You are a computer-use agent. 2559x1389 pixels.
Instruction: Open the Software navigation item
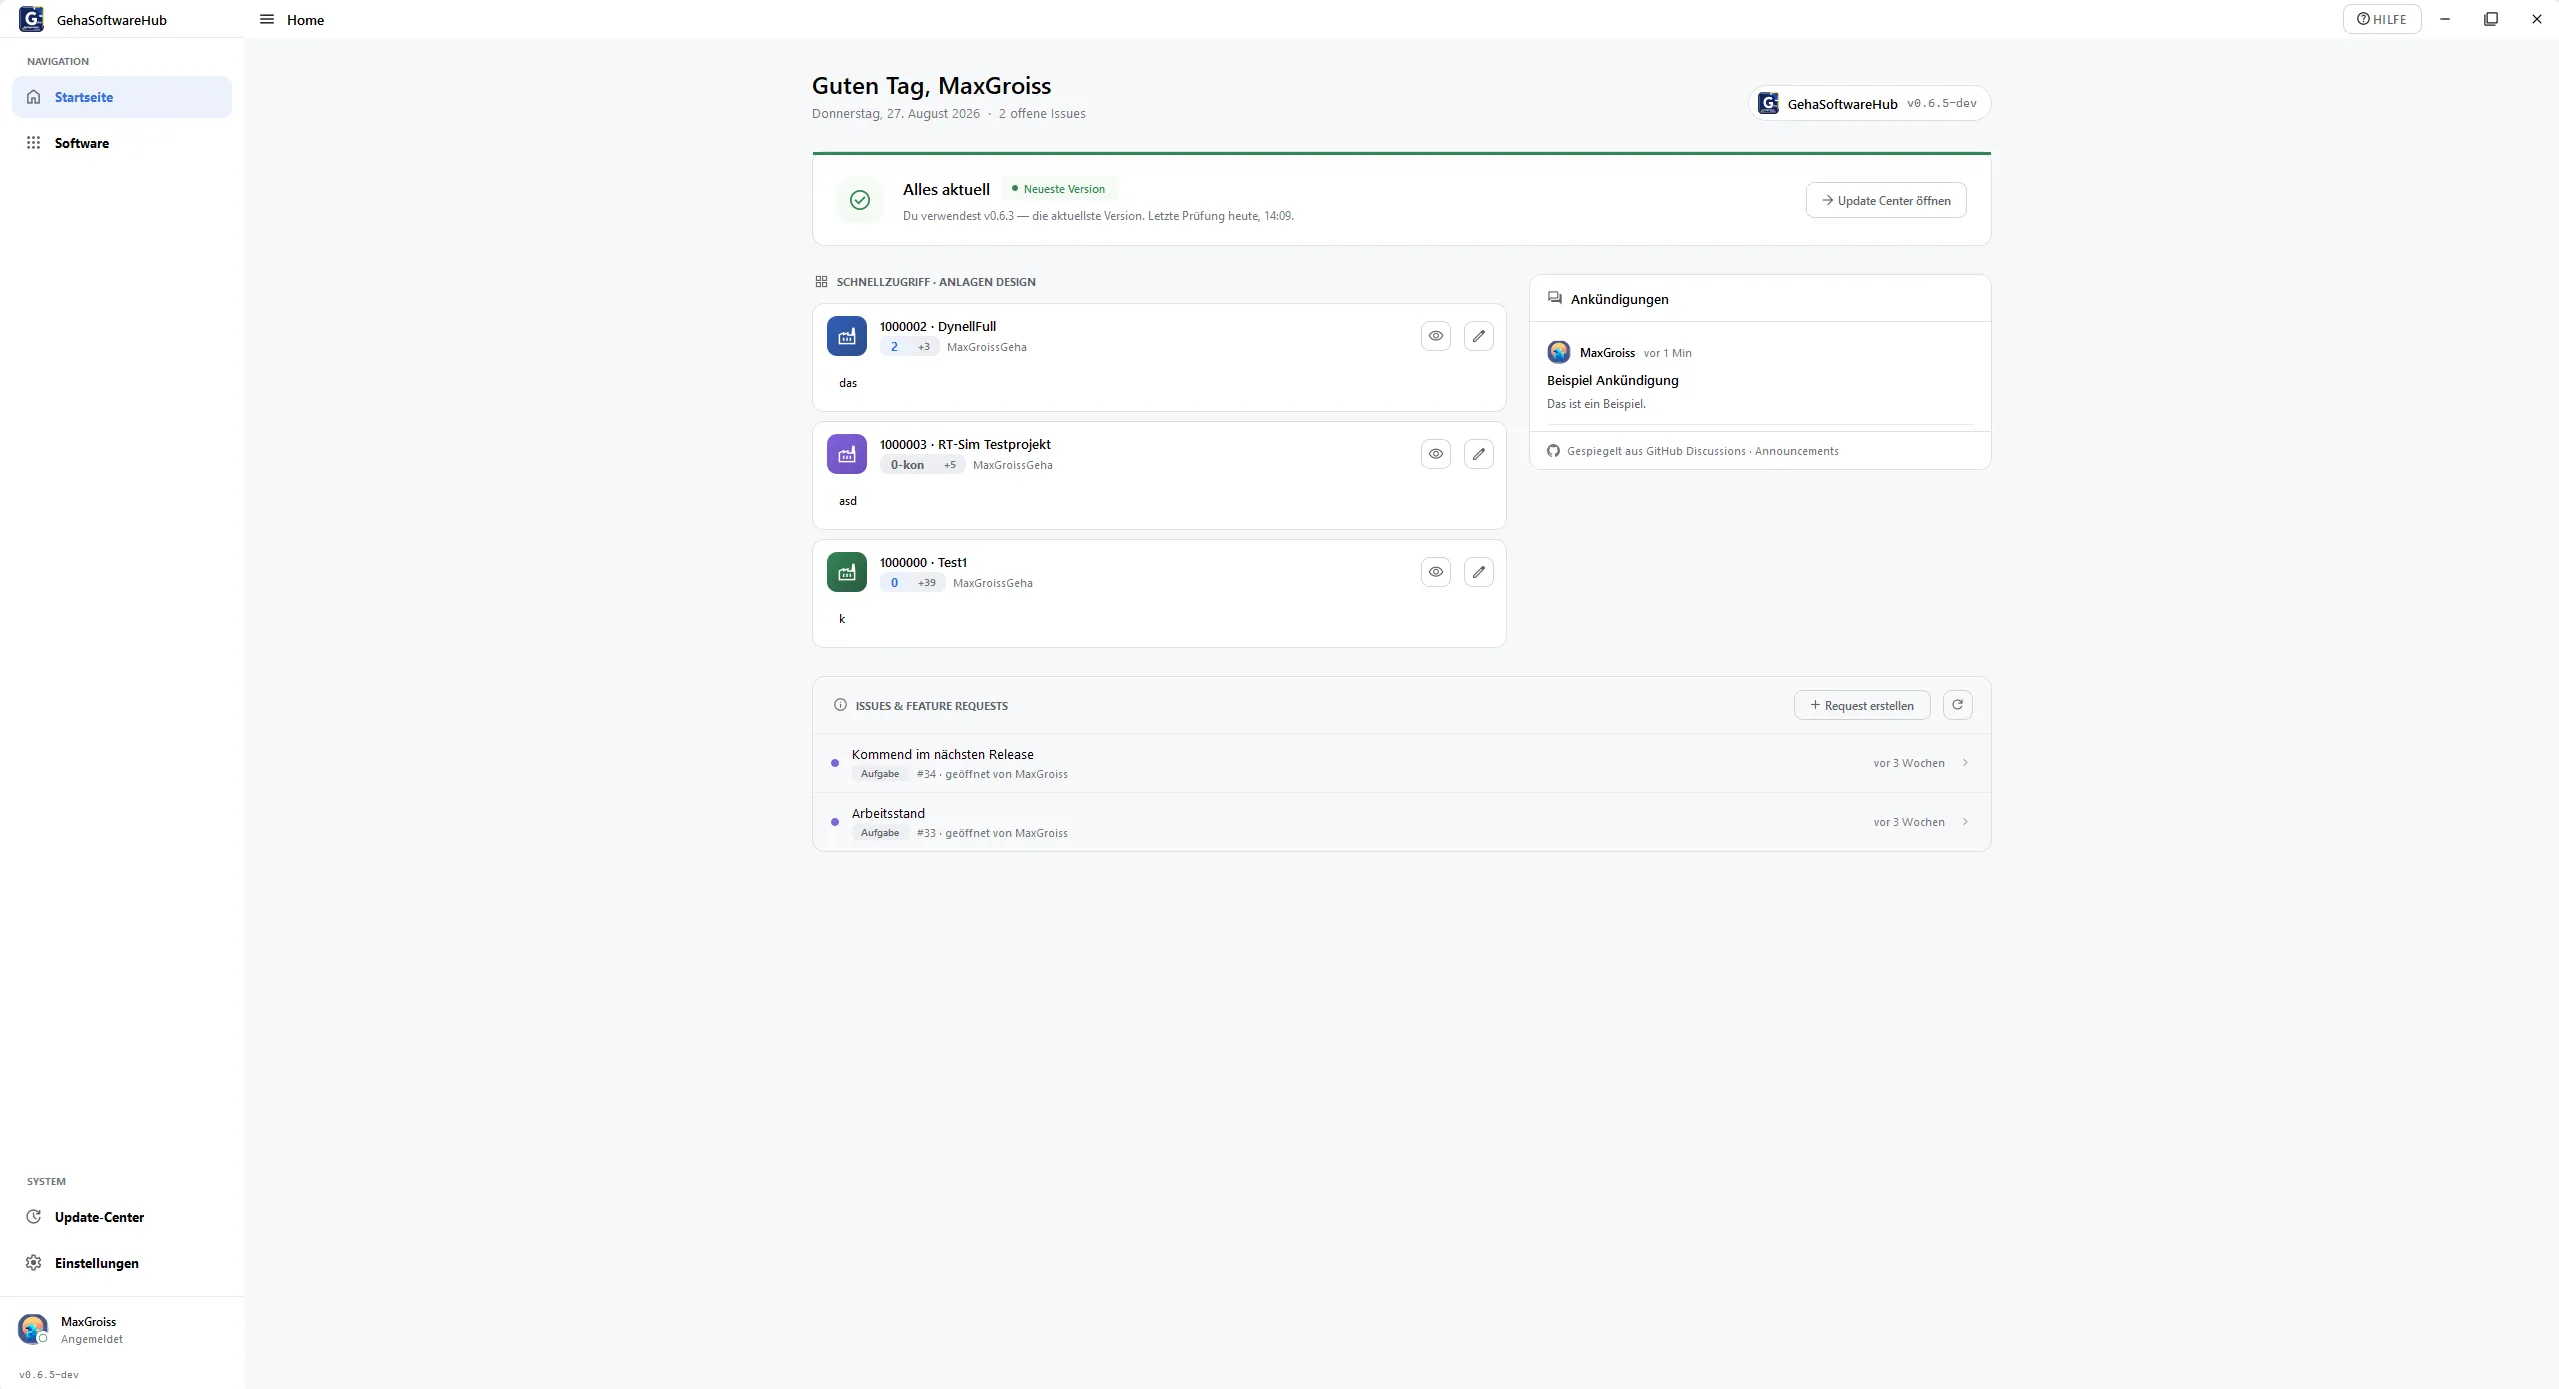click(x=122, y=143)
